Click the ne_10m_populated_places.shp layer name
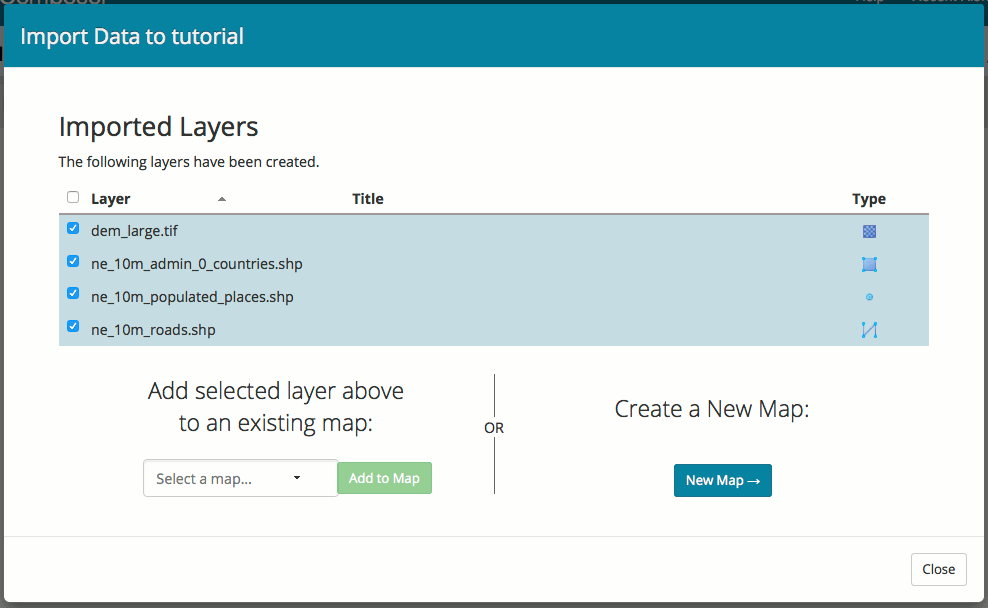Image resolution: width=988 pixels, height=608 pixels. pos(192,297)
